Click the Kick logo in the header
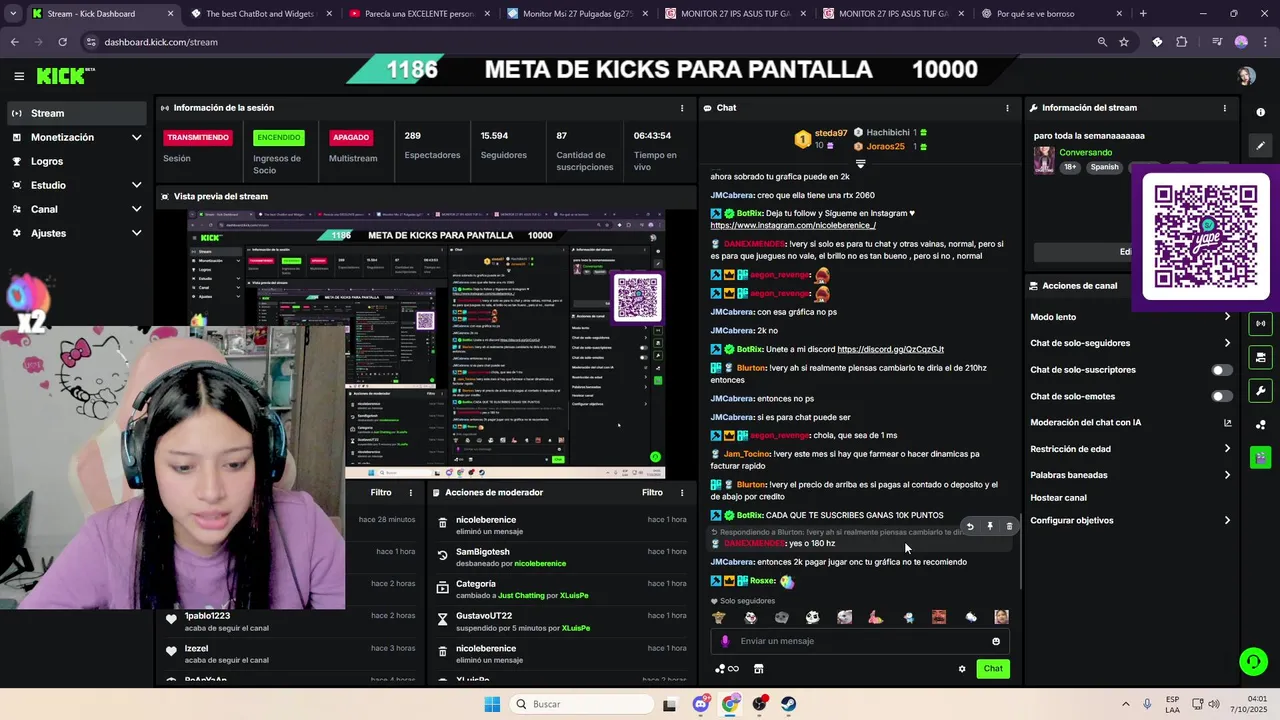Viewport: 1280px width, 720px height. coord(65,76)
